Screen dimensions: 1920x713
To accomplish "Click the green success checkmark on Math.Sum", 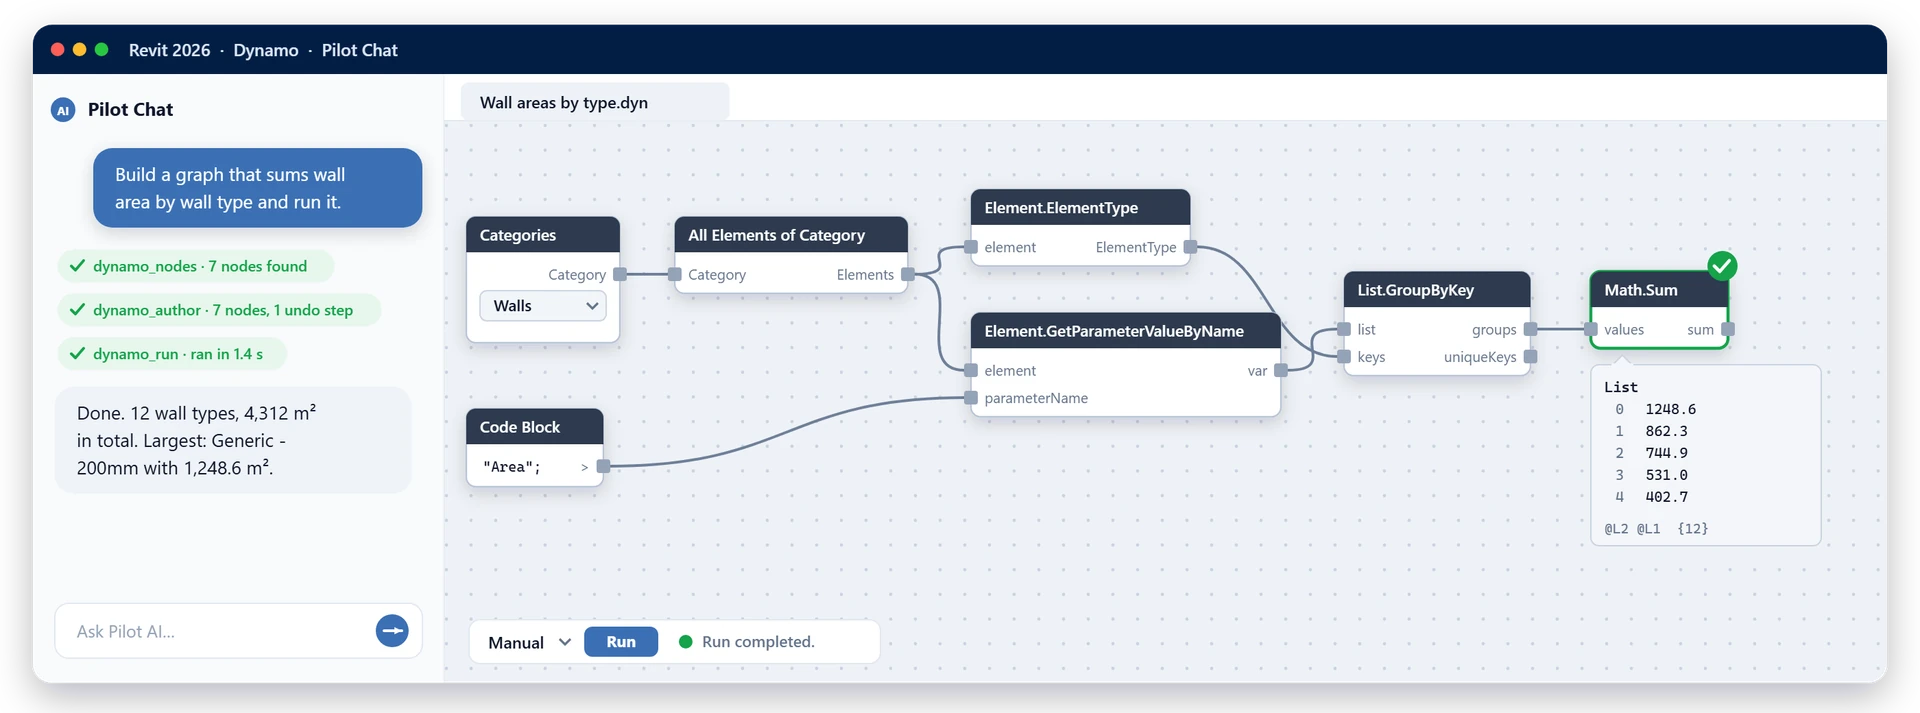I will pos(1722,266).
